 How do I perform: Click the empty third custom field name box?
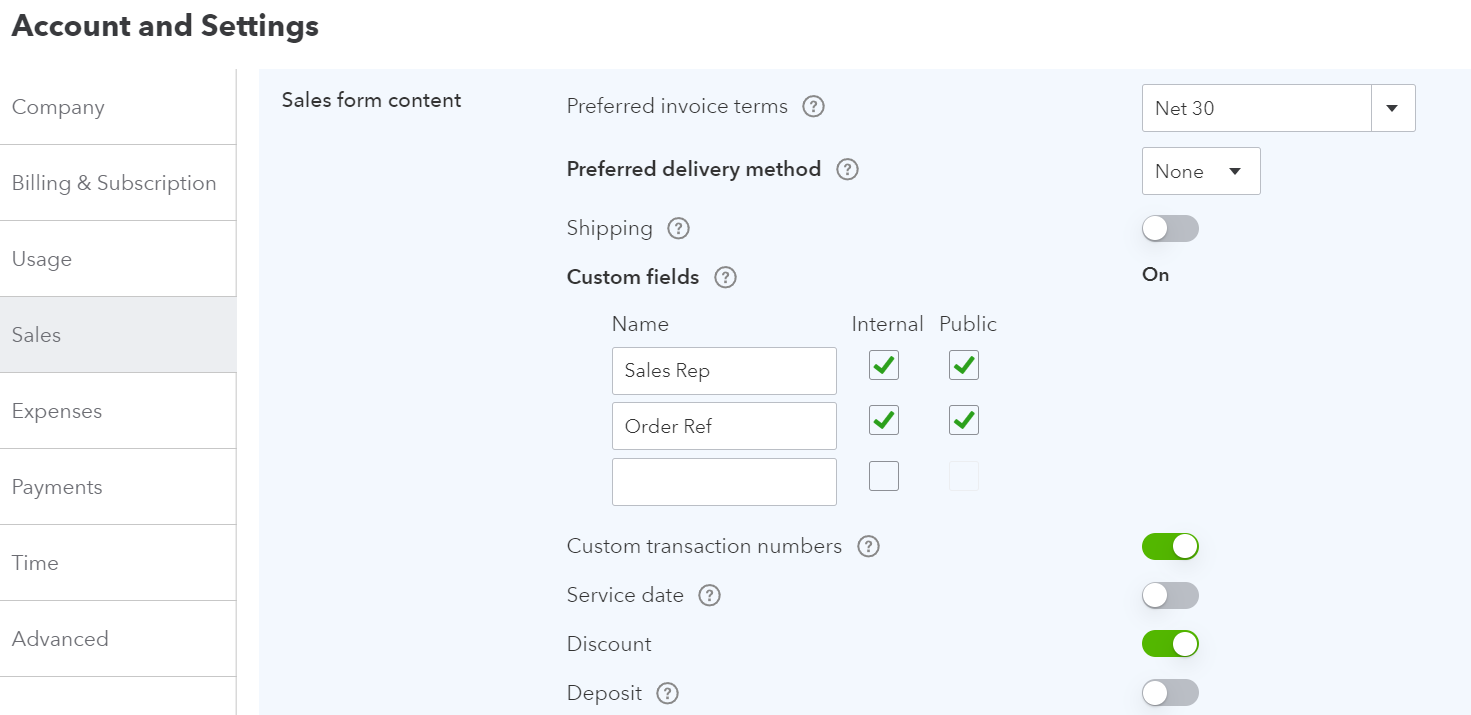pyautogui.click(x=724, y=482)
